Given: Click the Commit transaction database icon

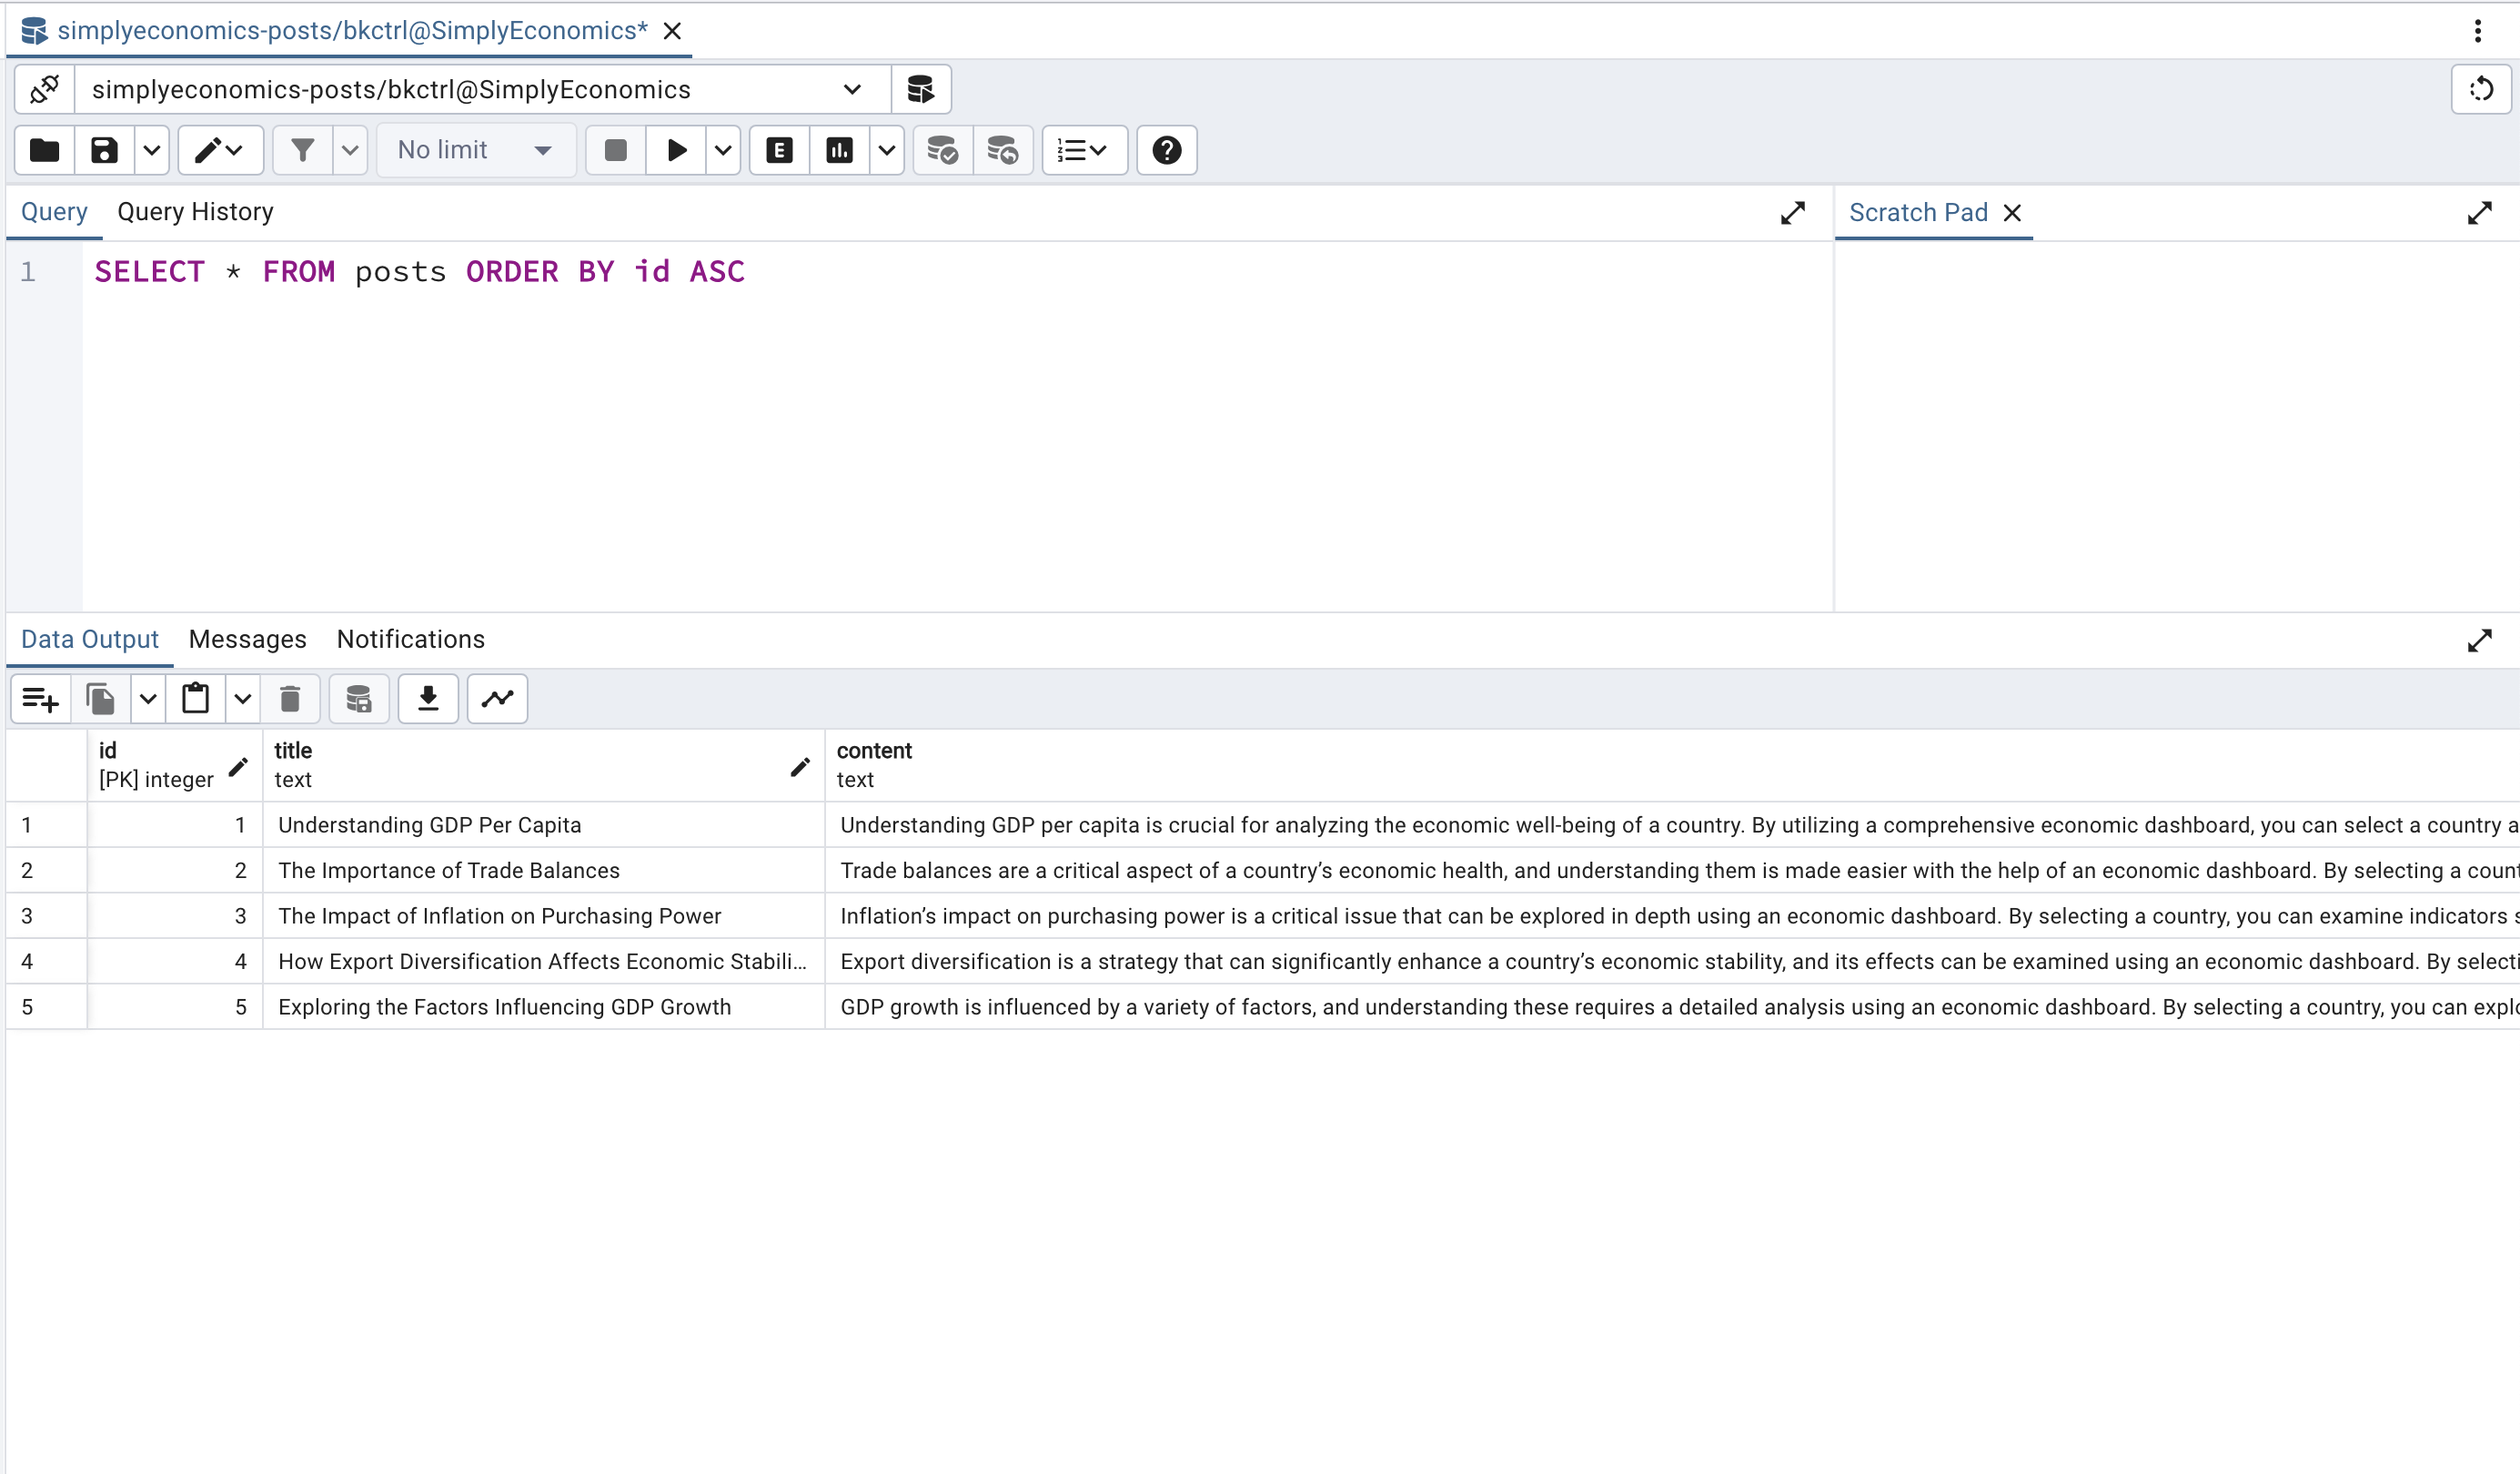Looking at the screenshot, I should point(942,150).
